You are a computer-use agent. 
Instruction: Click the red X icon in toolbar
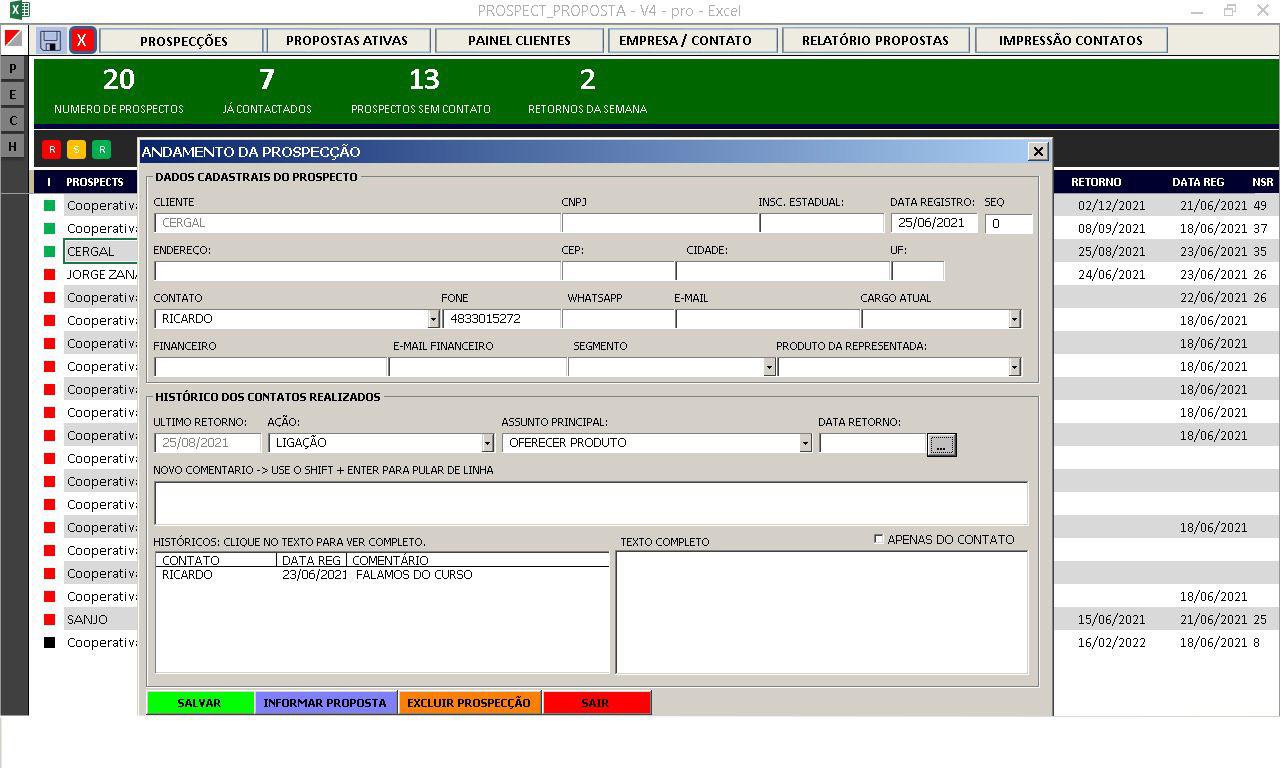(82, 41)
